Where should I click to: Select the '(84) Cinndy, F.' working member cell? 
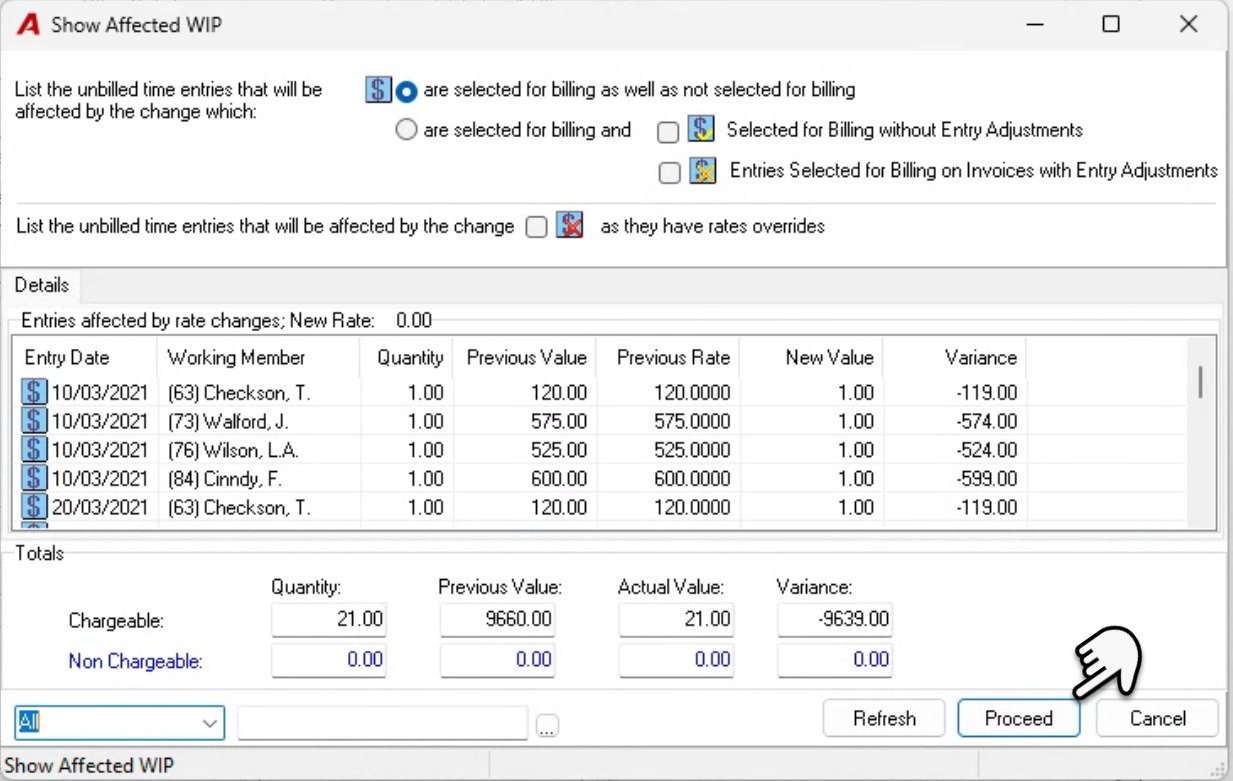point(225,479)
